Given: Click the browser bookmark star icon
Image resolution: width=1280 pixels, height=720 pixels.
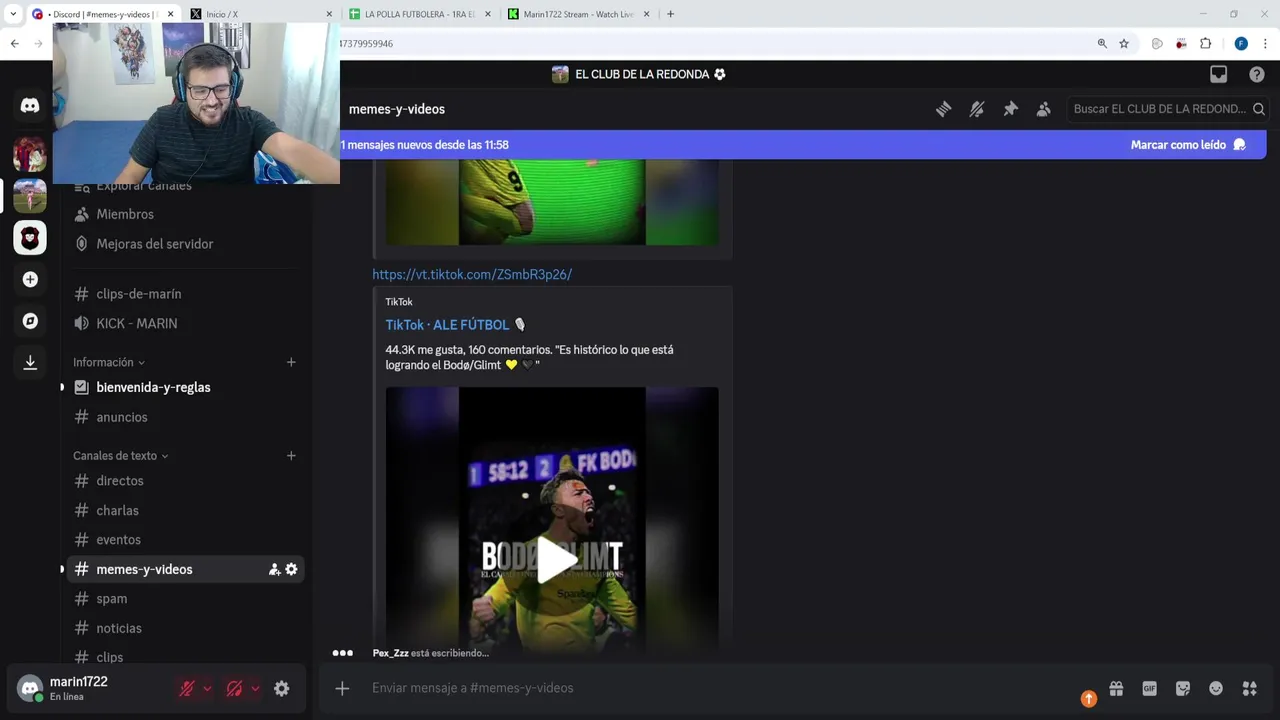Looking at the screenshot, I should [x=1124, y=44].
